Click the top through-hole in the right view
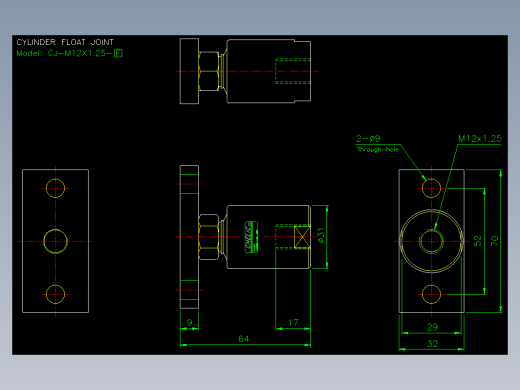 431,188
